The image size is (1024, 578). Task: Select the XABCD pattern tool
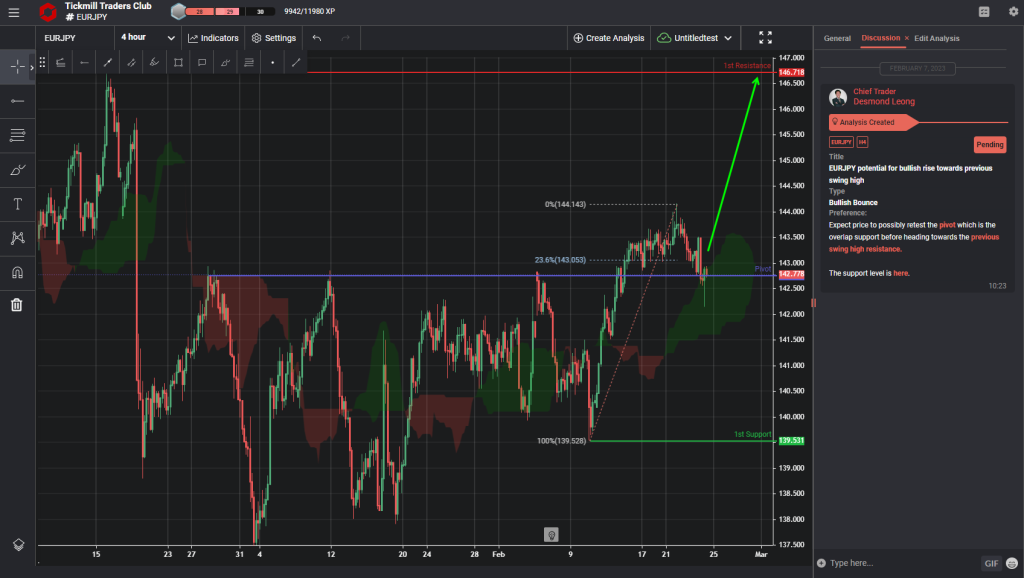16,238
